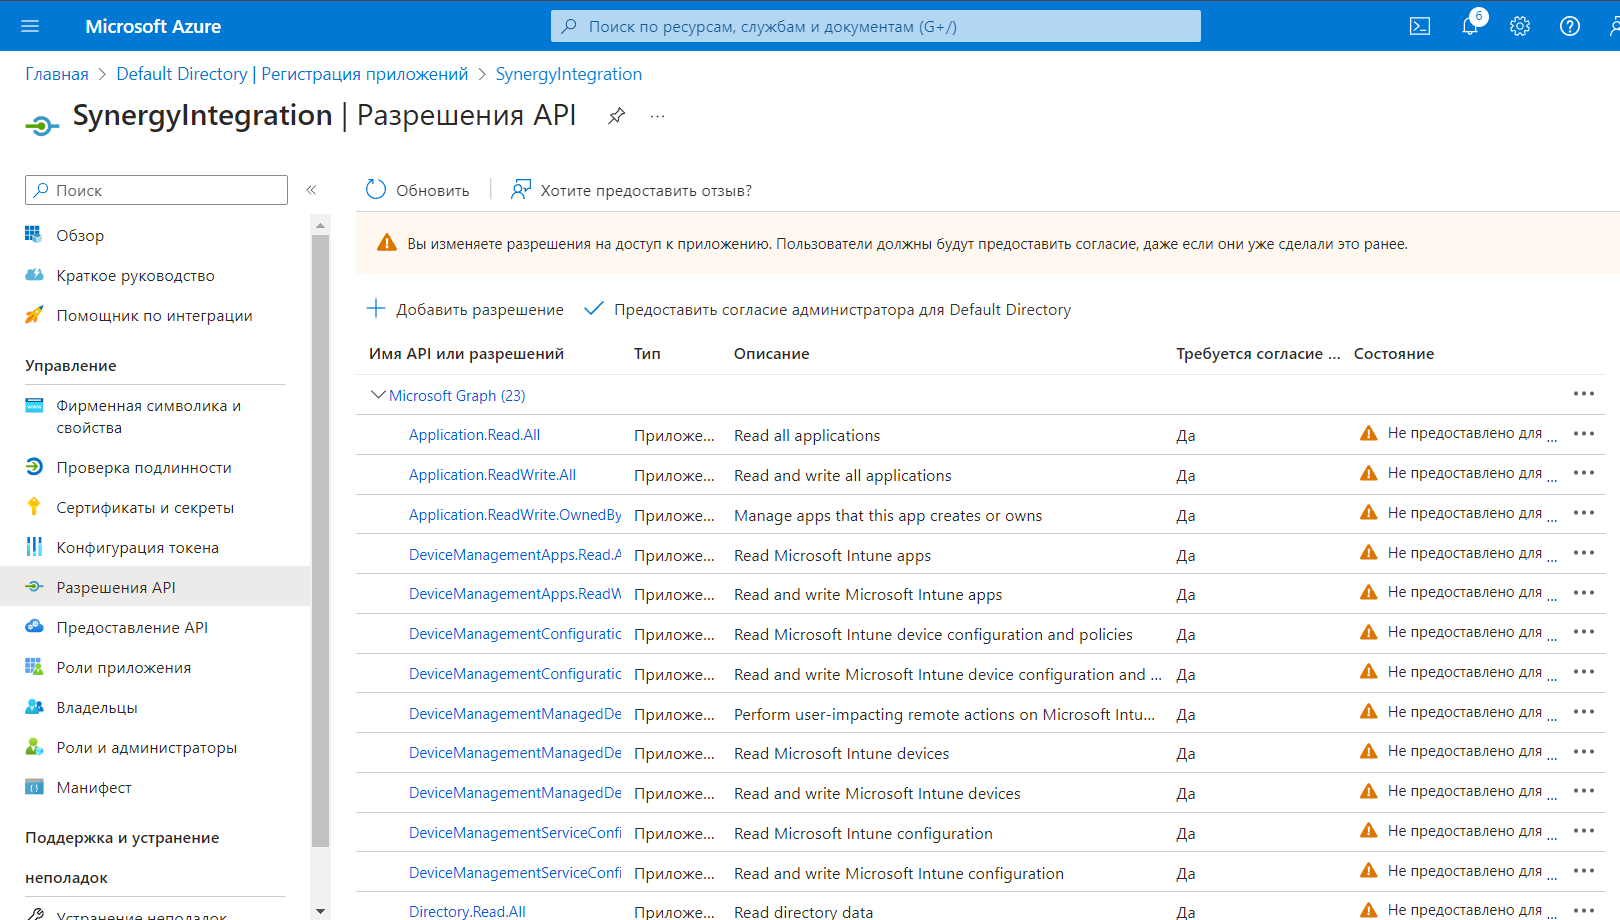This screenshot has height=920, width=1620.
Task: Open more options next to page title
Action: pyautogui.click(x=657, y=116)
